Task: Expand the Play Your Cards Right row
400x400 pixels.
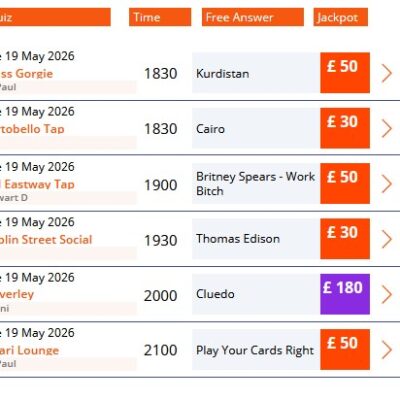Action: coord(387,350)
